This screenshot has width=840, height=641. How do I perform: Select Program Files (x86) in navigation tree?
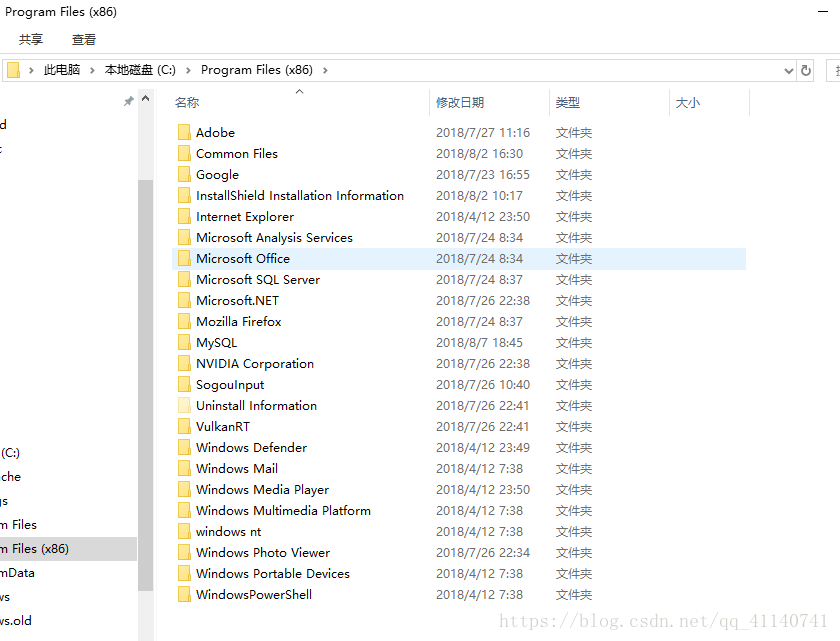[34, 548]
